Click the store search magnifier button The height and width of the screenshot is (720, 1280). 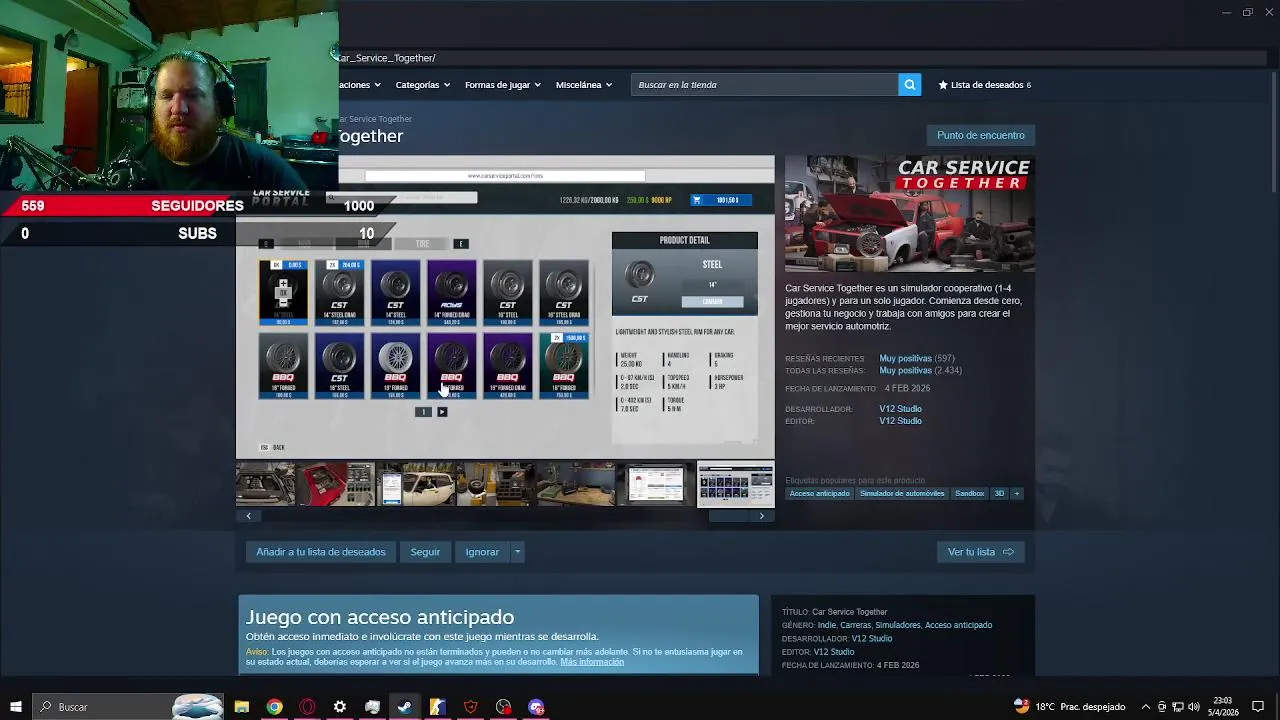tap(909, 85)
